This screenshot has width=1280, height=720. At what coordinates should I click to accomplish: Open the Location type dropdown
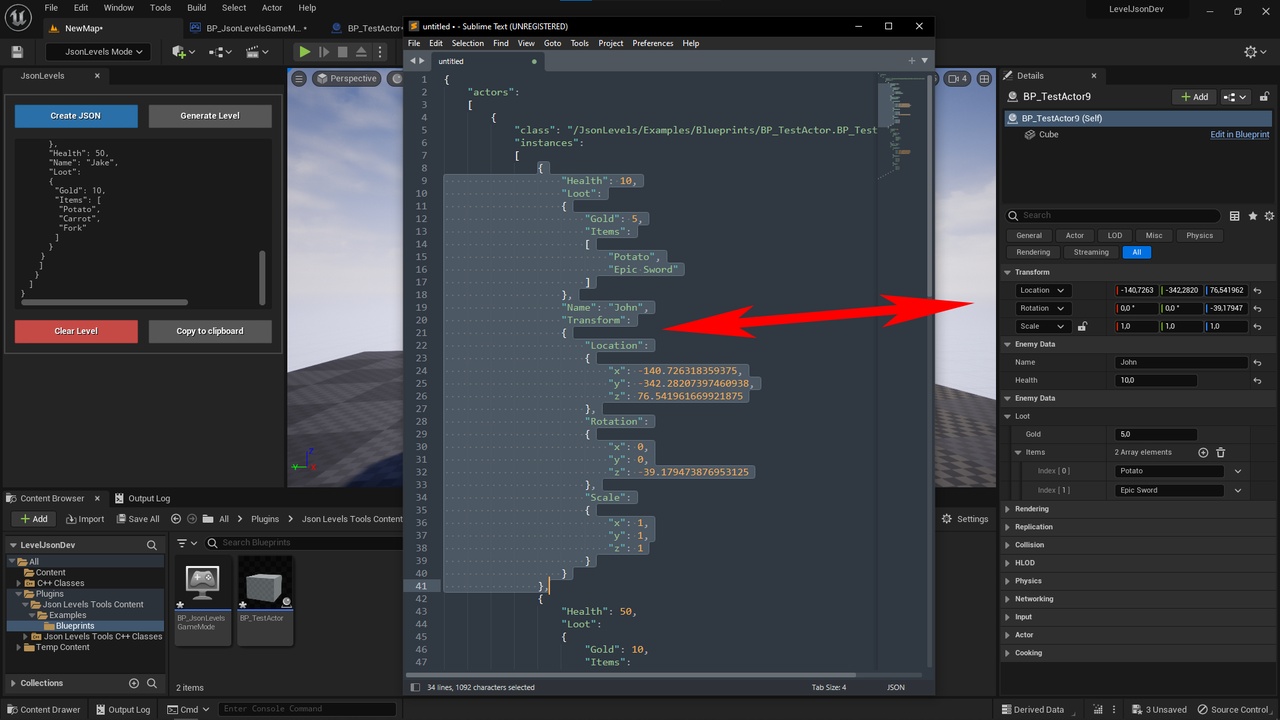point(1041,291)
